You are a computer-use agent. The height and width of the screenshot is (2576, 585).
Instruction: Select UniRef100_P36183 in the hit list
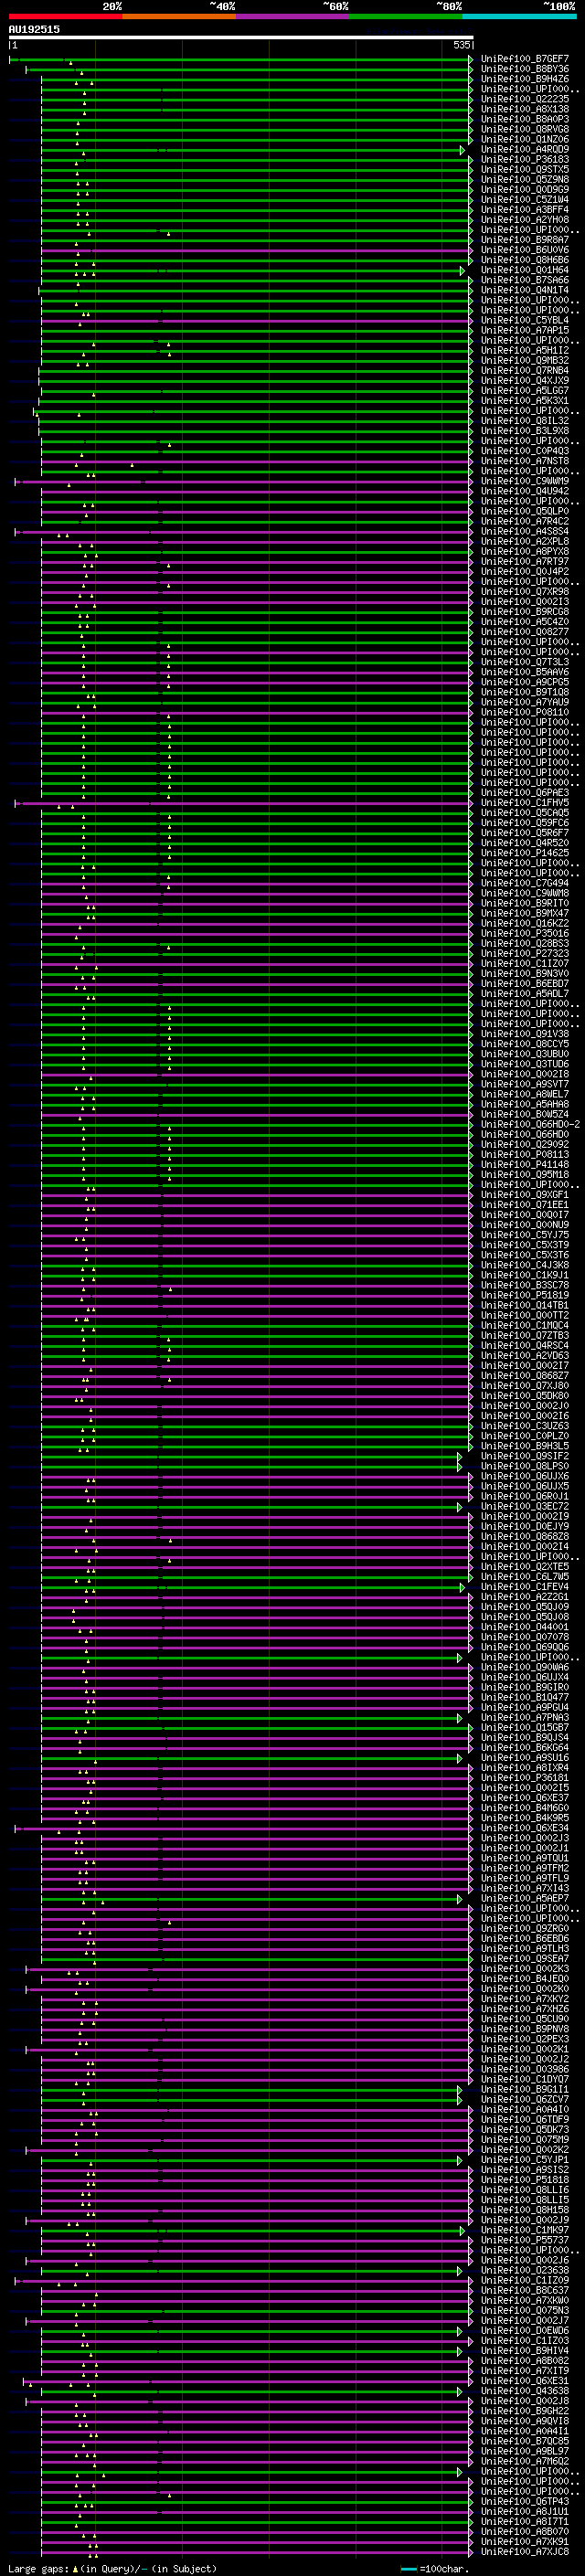(x=524, y=160)
